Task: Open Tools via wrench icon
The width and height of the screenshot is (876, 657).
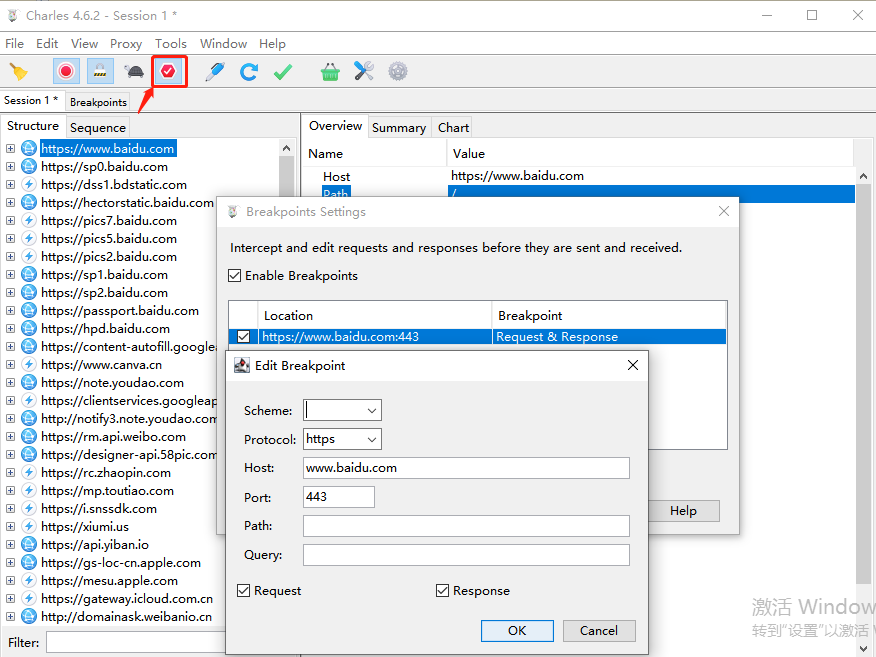Action: tap(364, 71)
